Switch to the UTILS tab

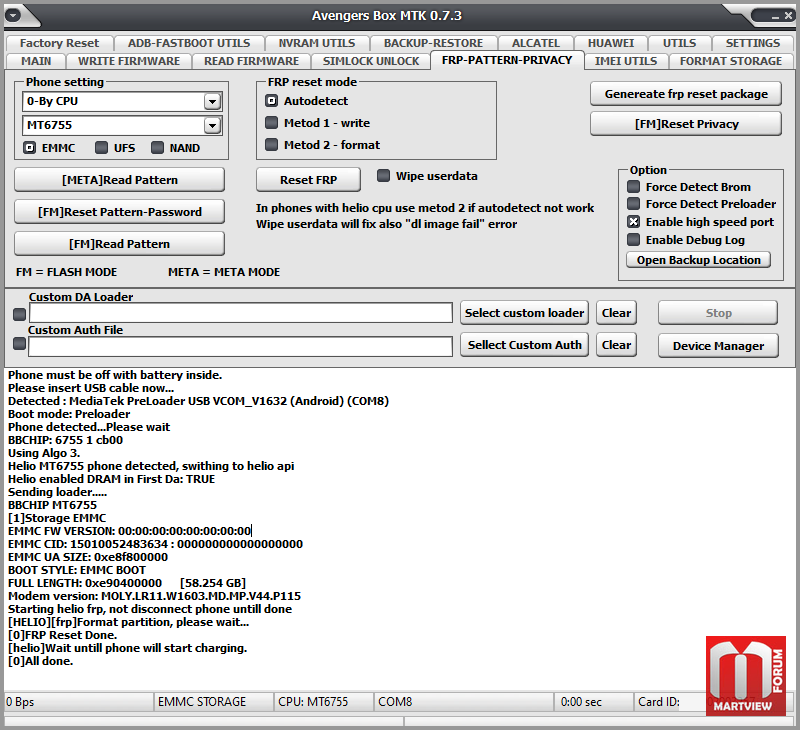click(679, 43)
